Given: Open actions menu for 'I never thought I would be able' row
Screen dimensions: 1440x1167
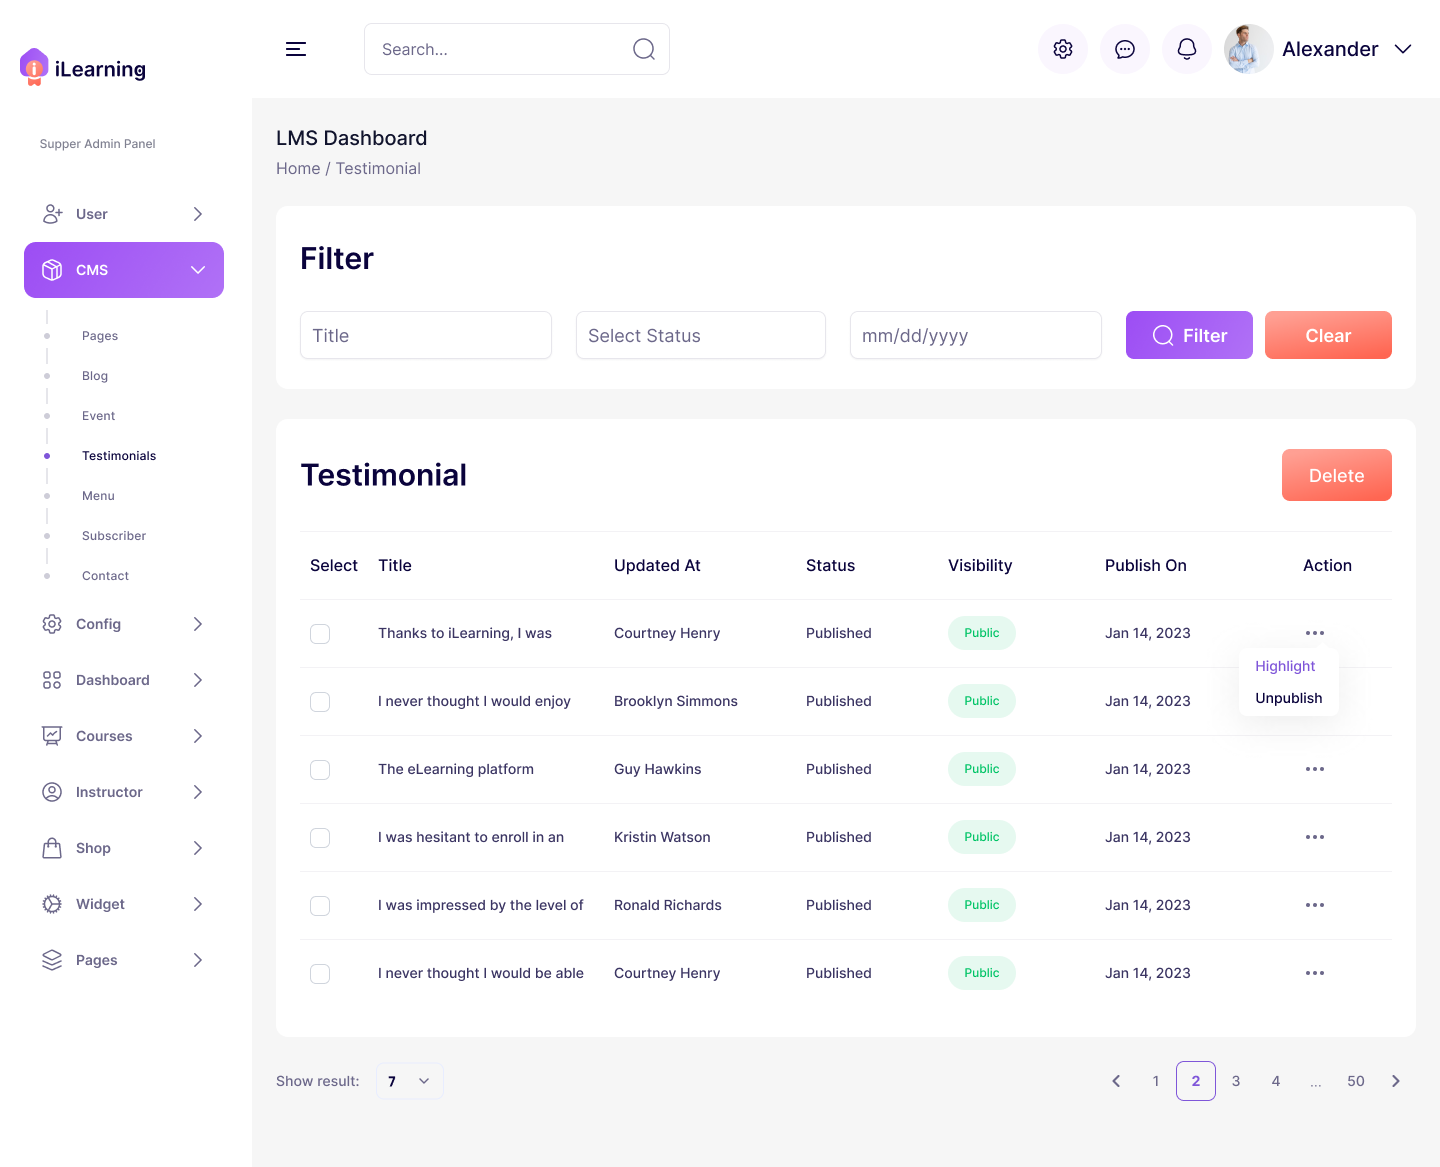Looking at the screenshot, I should coord(1315,973).
